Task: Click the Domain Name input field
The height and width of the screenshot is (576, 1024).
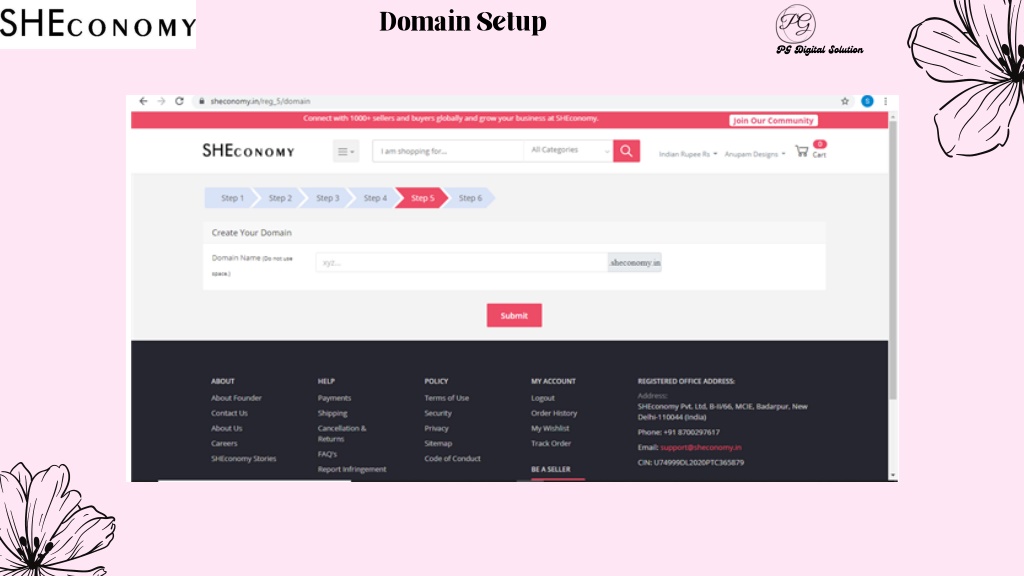Action: tap(462, 263)
